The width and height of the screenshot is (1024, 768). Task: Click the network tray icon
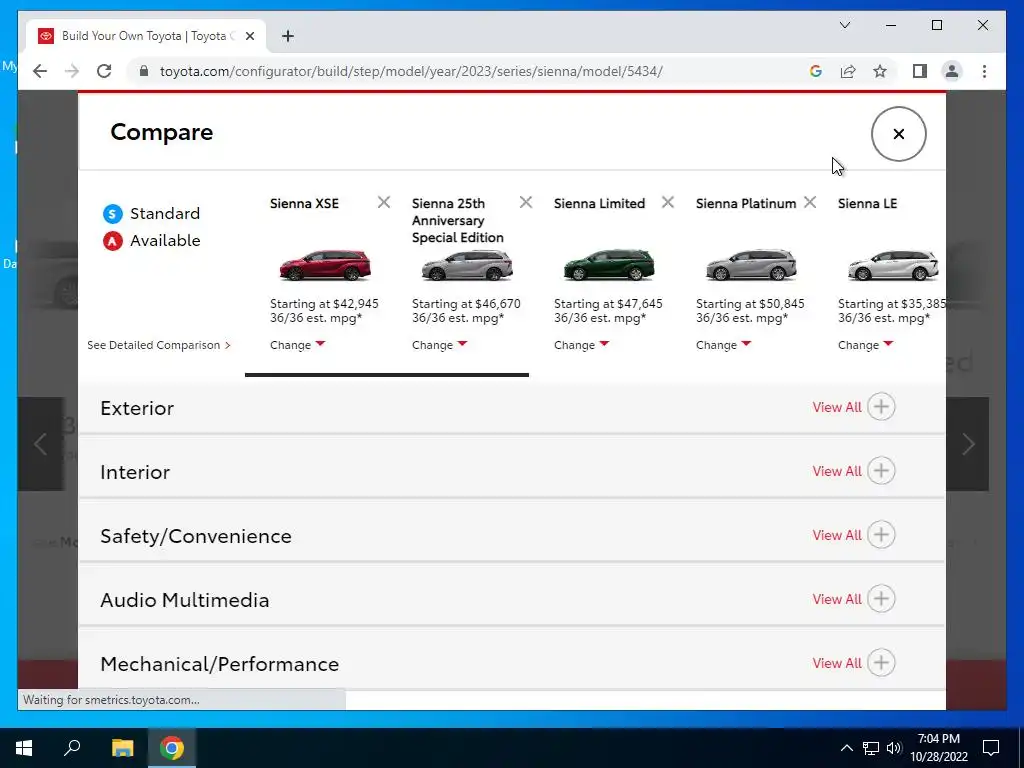click(x=871, y=748)
